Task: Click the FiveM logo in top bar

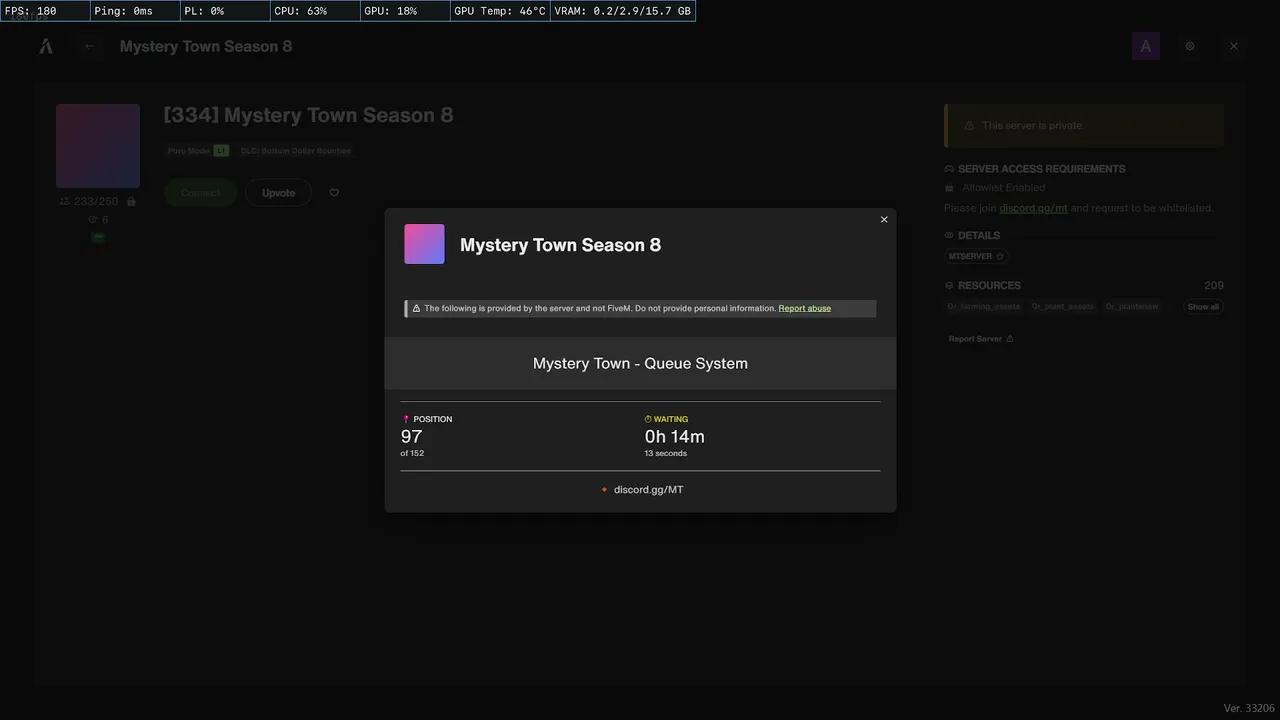Action: (x=46, y=46)
